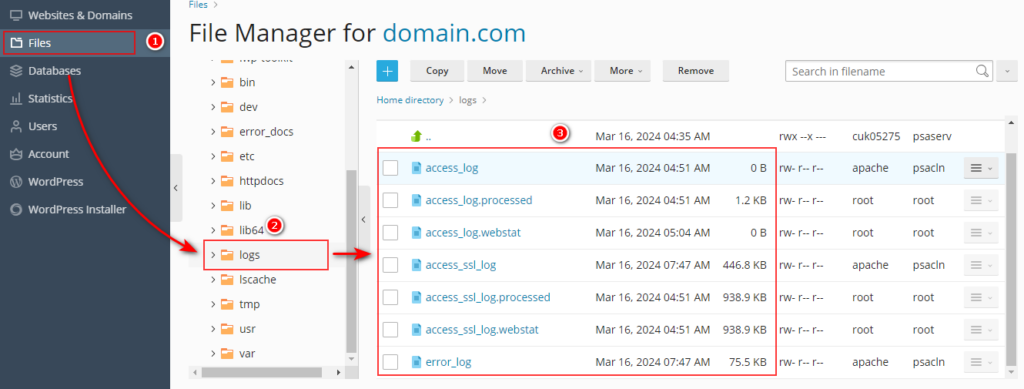Open the access_log.processed row actions menu
This screenshot has height=389, width=1024.
pyautogui.click(x=981, y=200)
